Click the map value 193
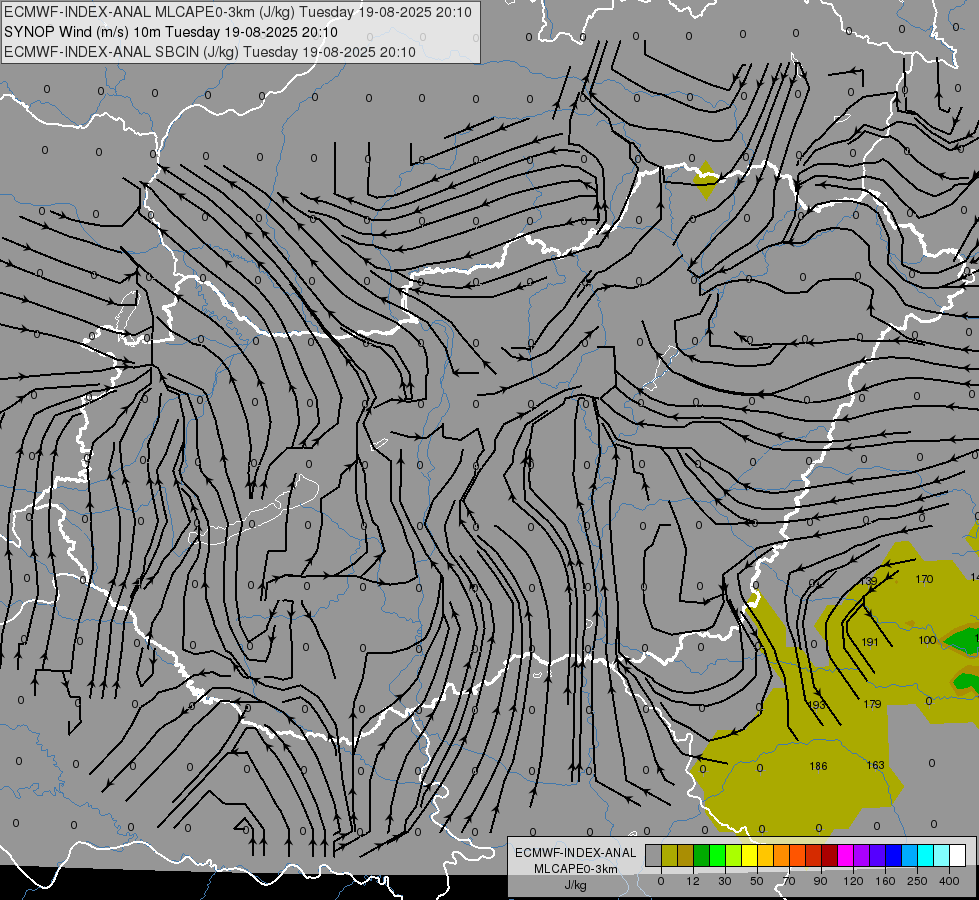 [817, 705]
